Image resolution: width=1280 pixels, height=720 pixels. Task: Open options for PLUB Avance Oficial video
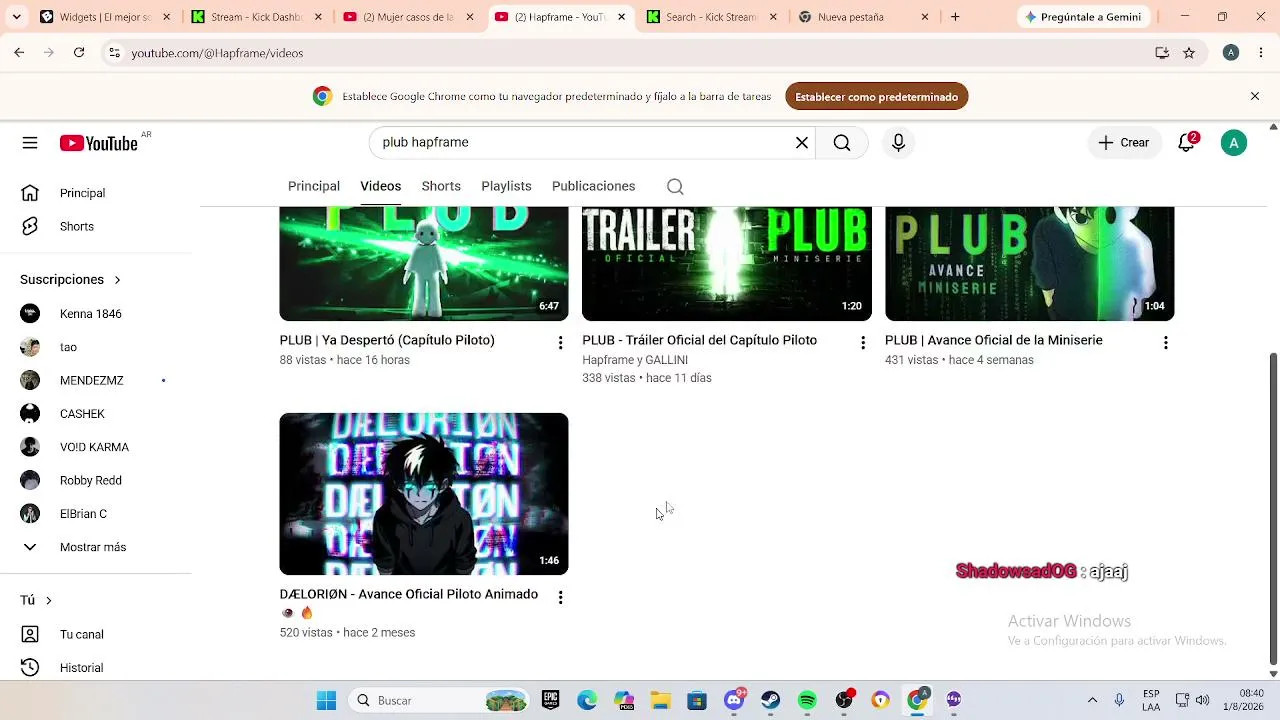click(1165, 343)
